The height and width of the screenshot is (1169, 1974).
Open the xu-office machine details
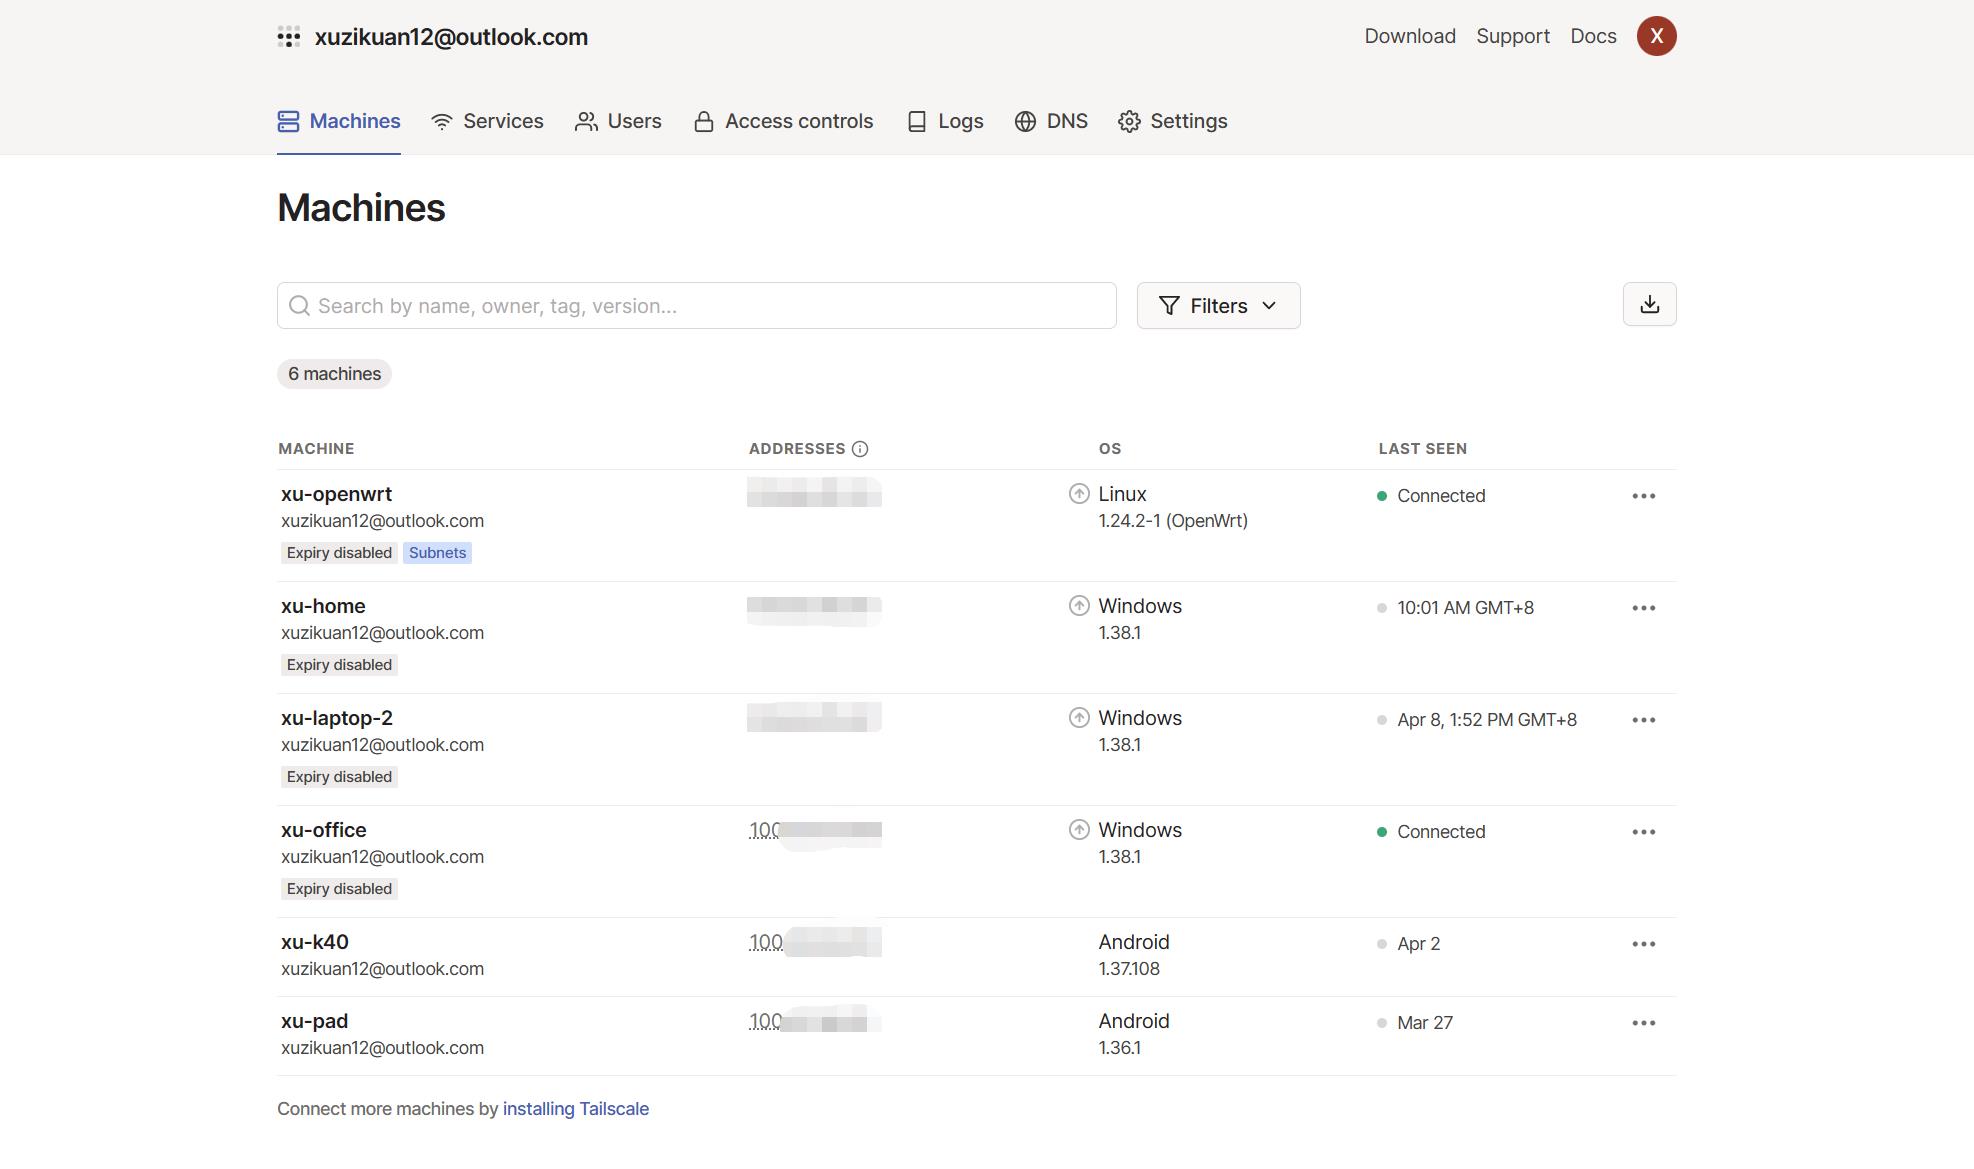pyautogui.click(x=324, y=830)
